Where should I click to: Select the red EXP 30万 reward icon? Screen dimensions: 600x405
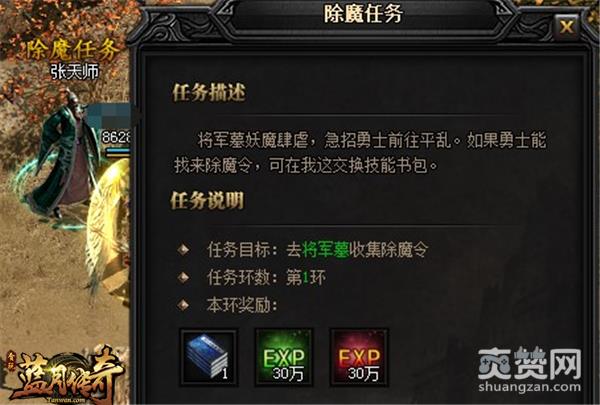(x=359, y=357)
